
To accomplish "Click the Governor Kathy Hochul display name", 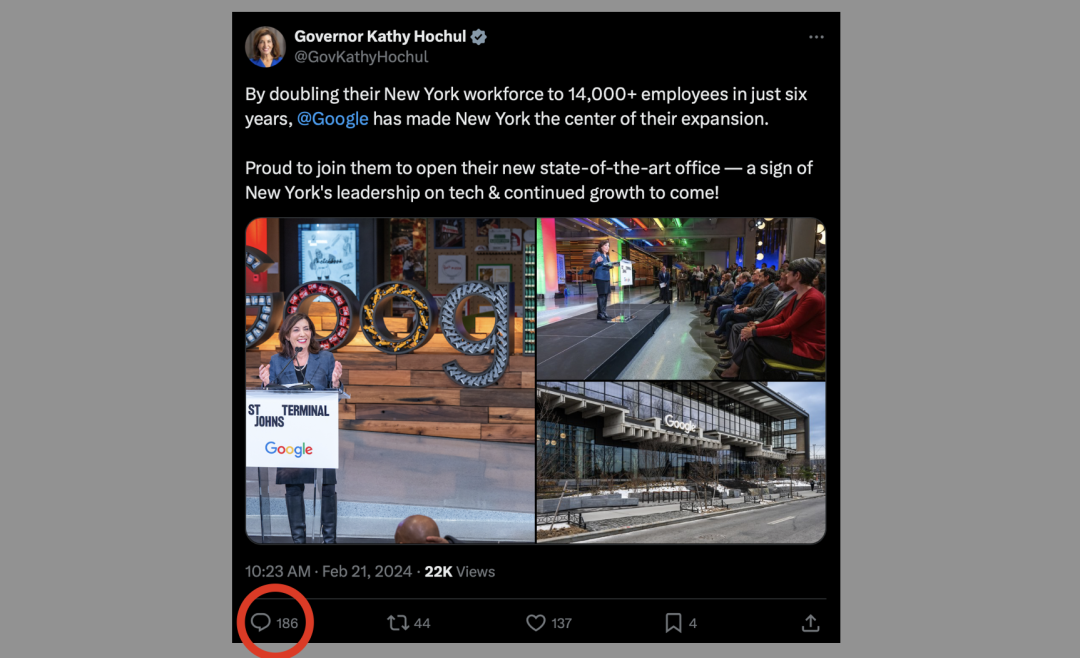I will pyautogui.click(x=380, y=37).
